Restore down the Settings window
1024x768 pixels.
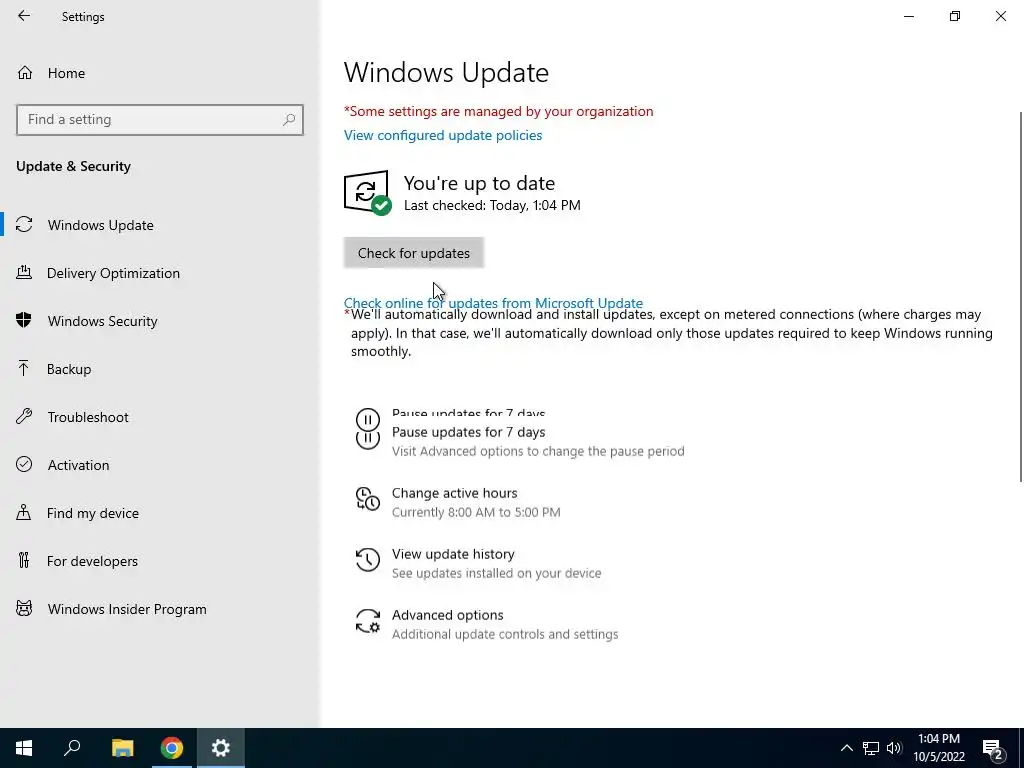click(x=955, y=16)
